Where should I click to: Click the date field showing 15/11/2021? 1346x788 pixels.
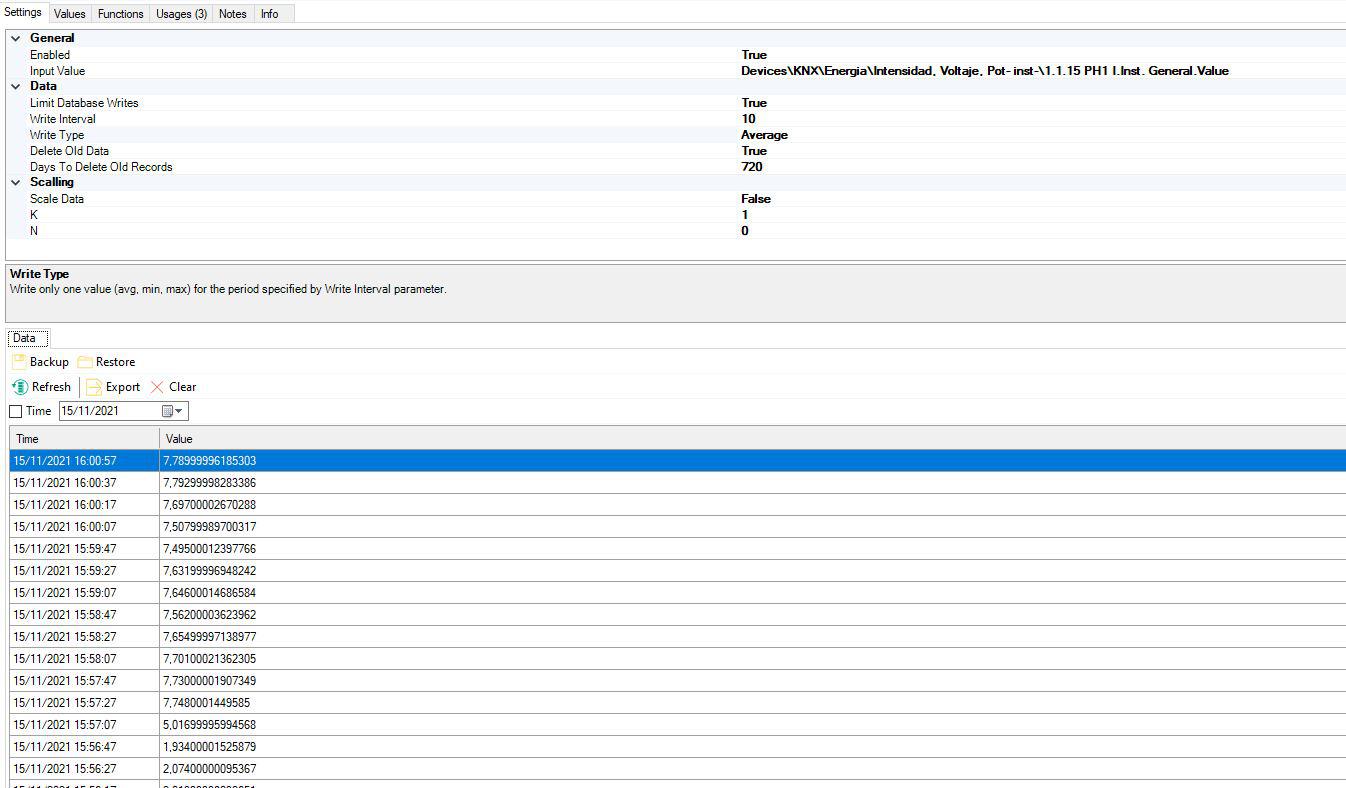pyautogui.click(x=105, y=411)
